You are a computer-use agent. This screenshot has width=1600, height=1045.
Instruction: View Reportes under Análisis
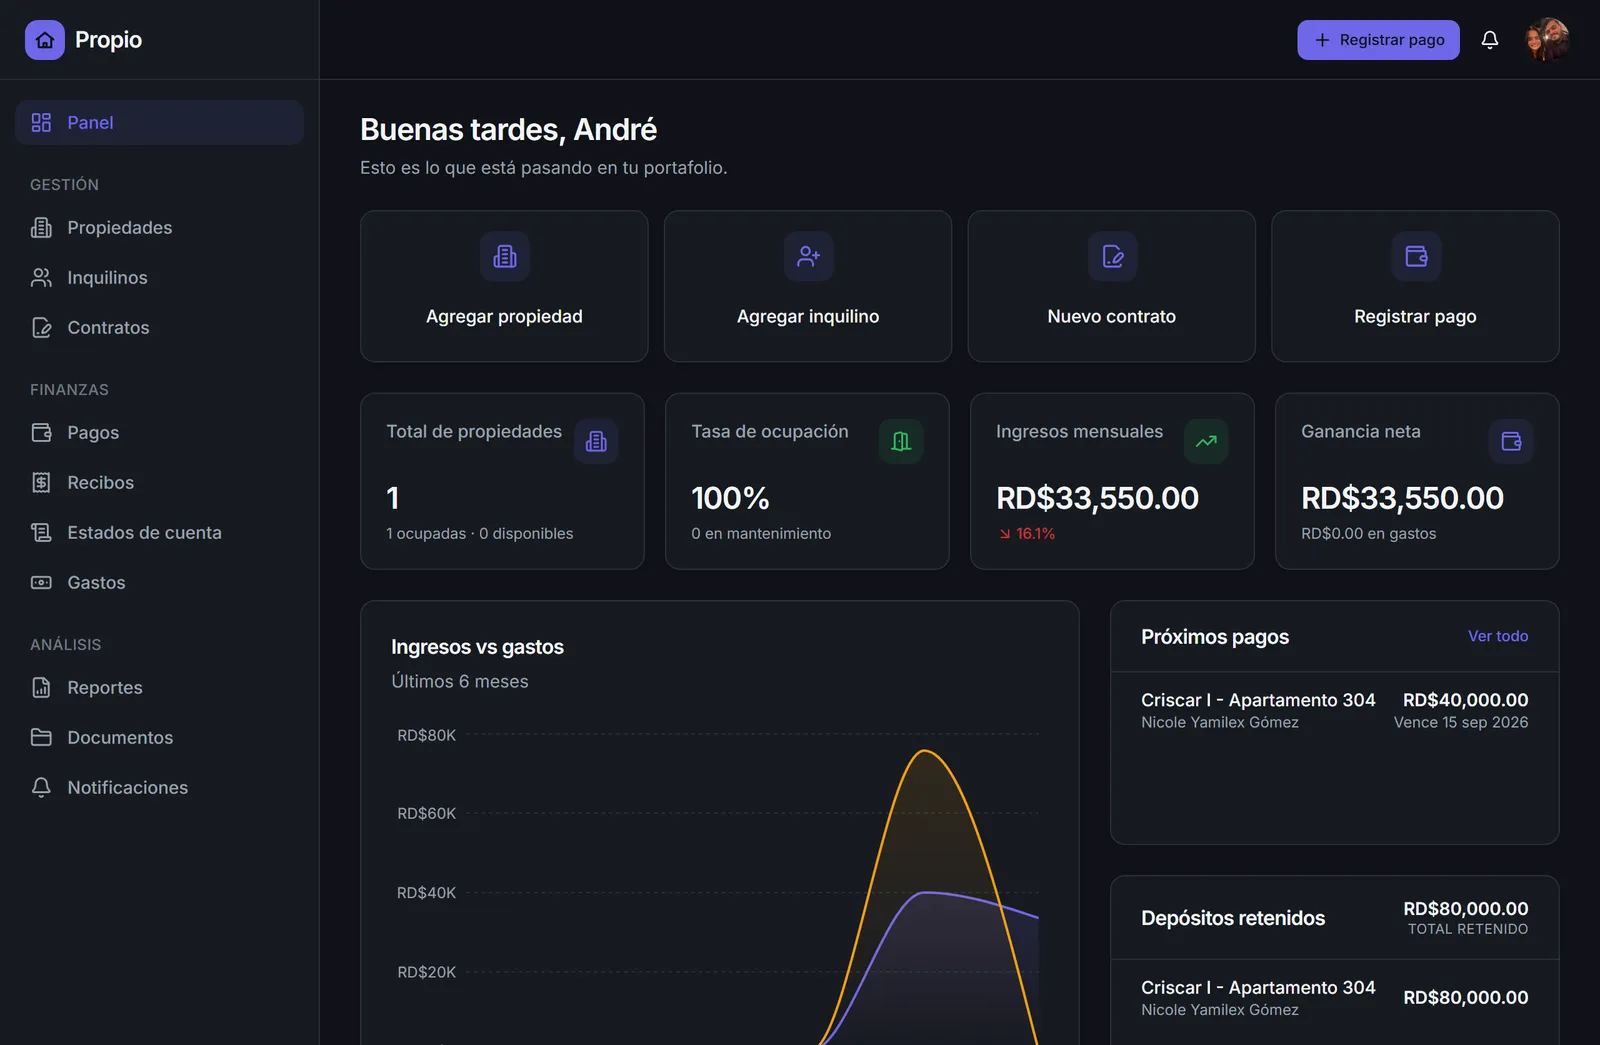click(x=159, y=688)
